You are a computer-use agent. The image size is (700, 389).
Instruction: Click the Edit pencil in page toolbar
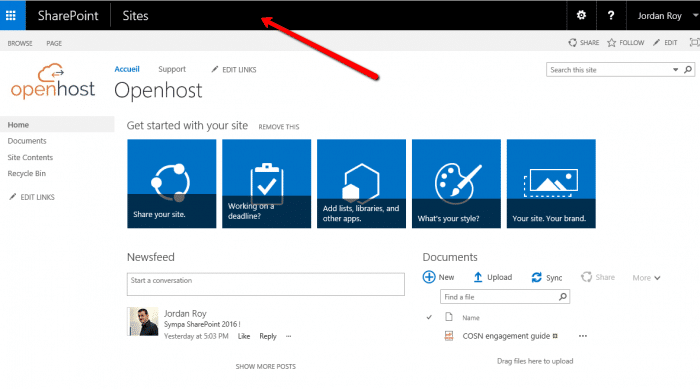(656, 42)
